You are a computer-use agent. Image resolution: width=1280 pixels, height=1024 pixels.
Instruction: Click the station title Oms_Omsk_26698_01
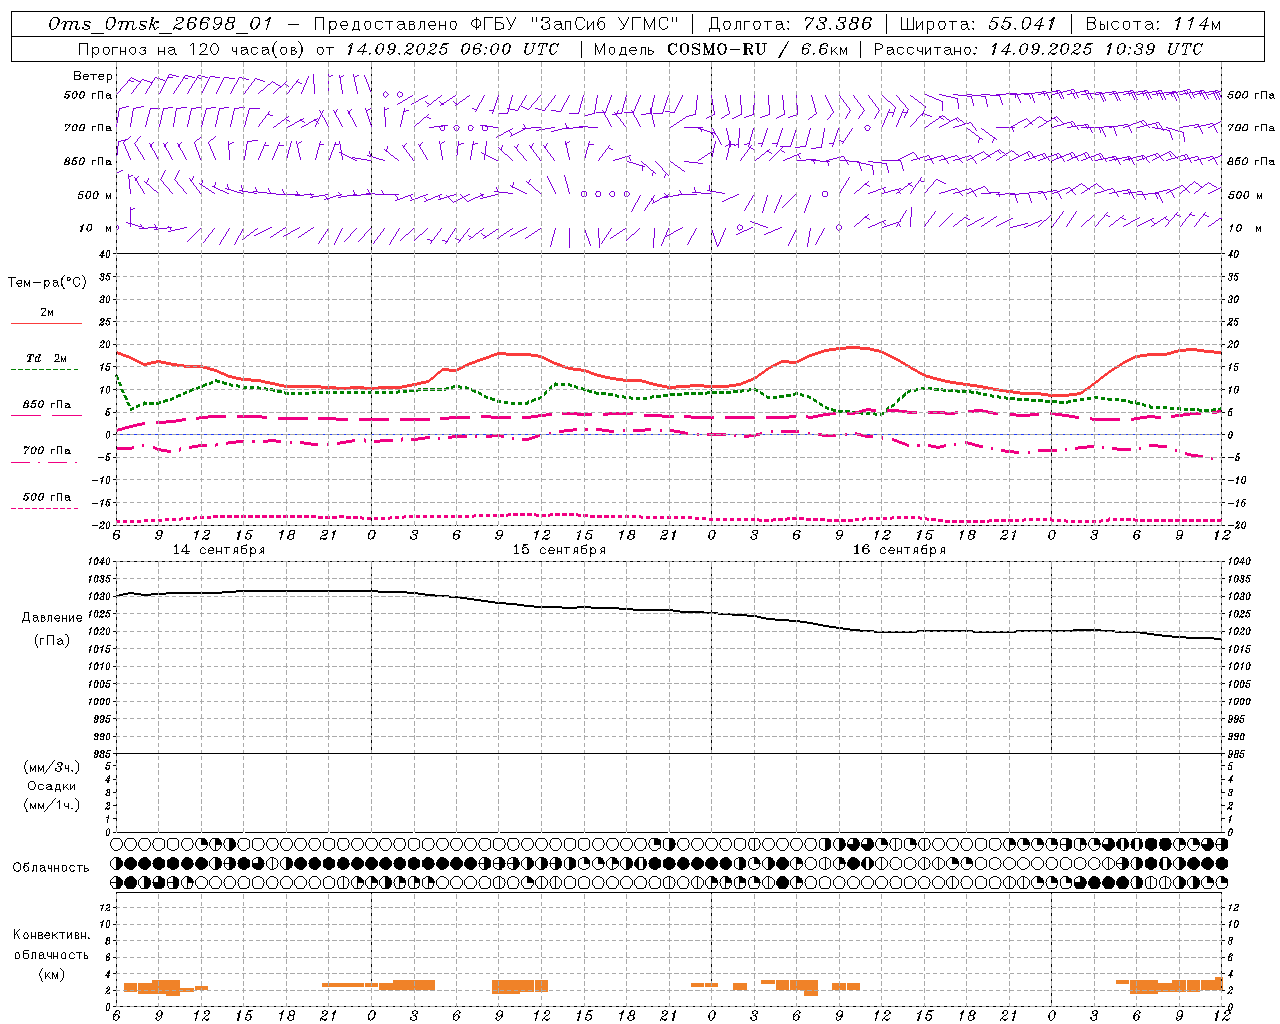point(160,24)
